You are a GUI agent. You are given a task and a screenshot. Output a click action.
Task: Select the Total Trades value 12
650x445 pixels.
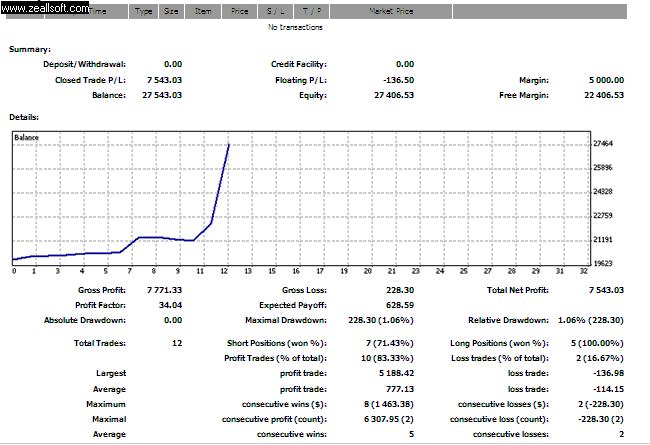click(x=177, y=343)
